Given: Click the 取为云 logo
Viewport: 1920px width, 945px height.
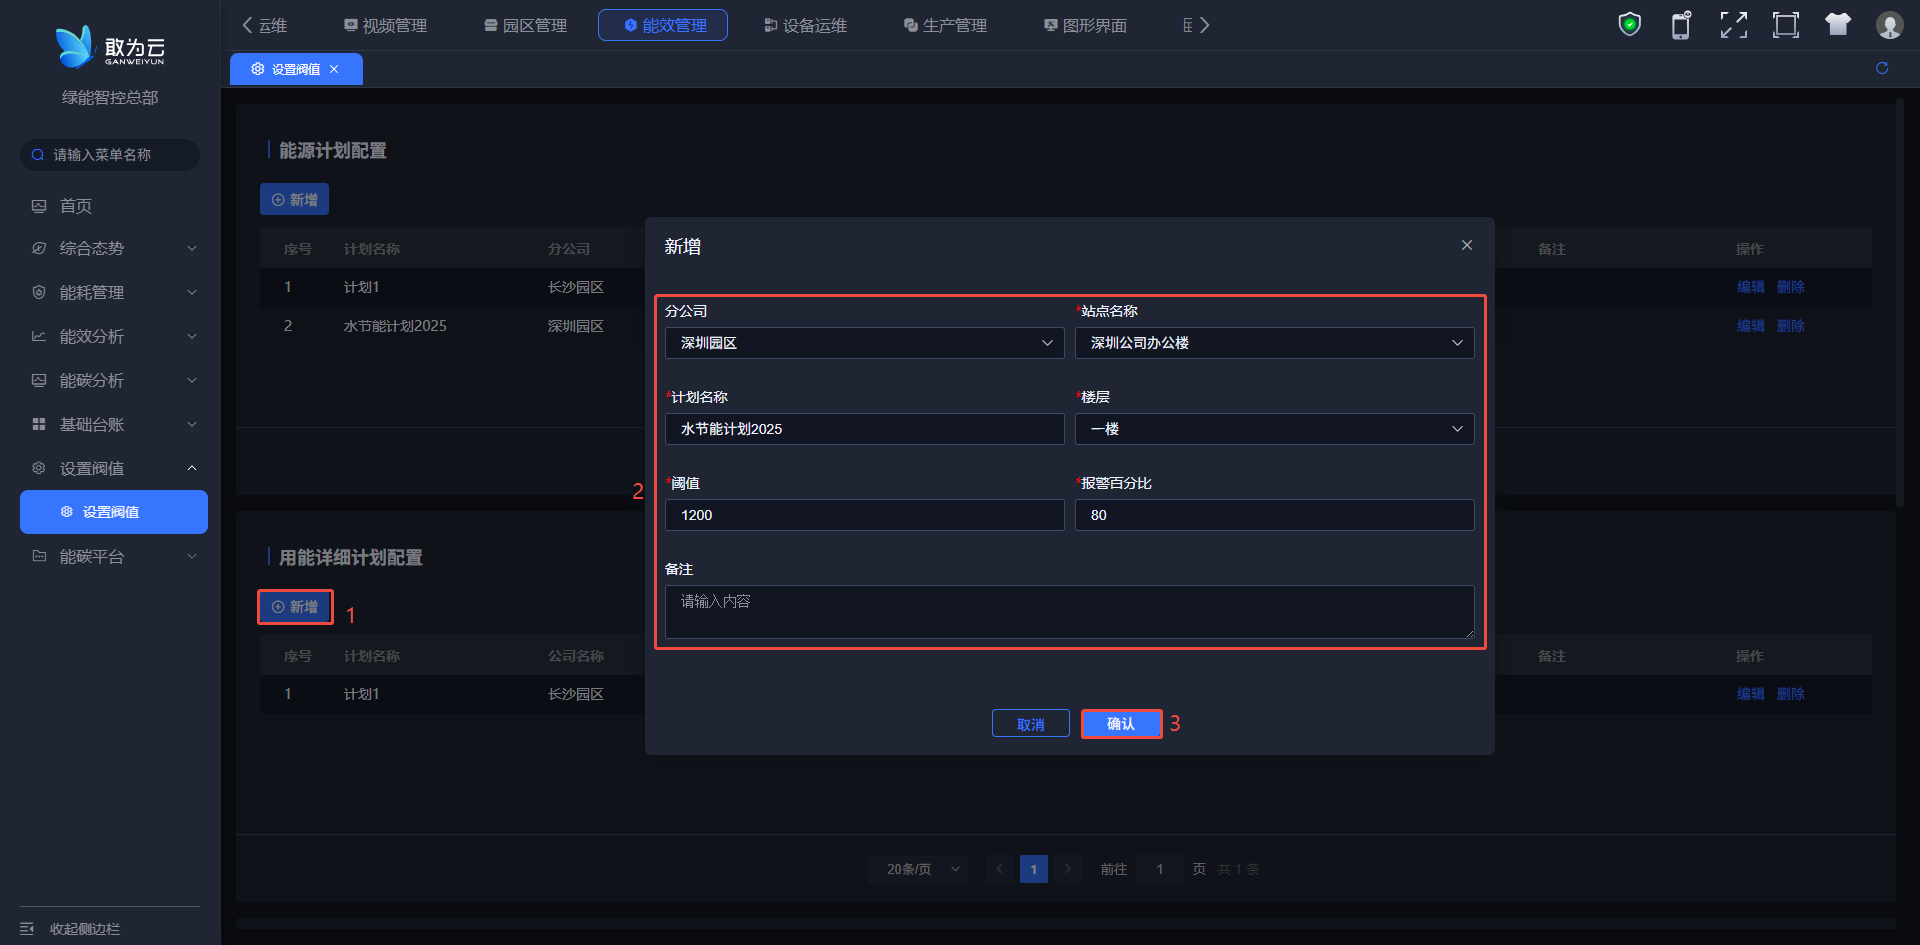Looking at the screenshot, I should [110, 47].
